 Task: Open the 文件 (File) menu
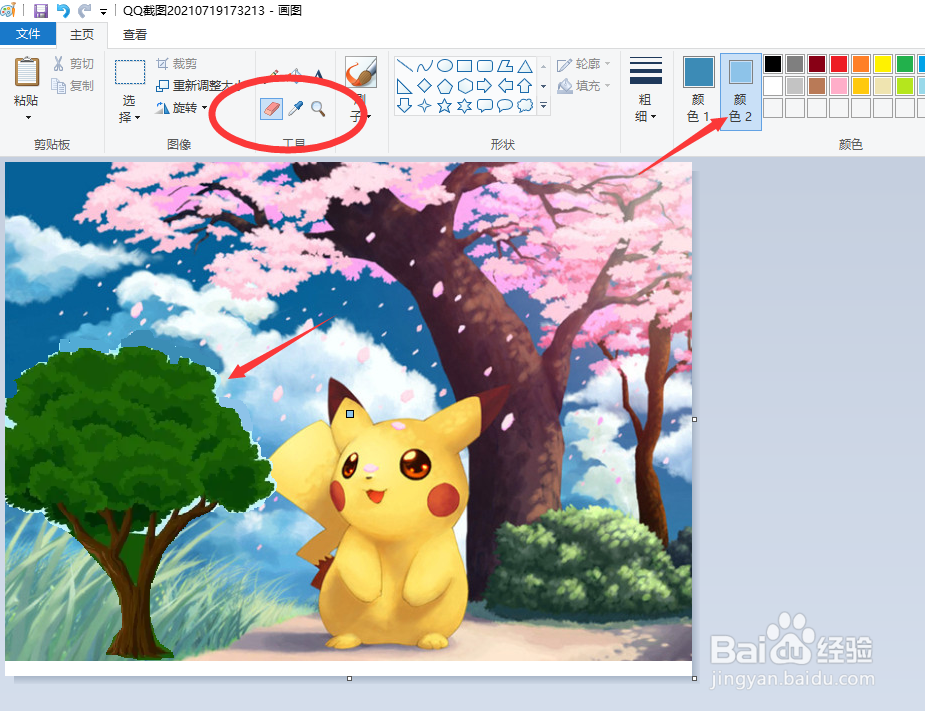pos(28,33)
